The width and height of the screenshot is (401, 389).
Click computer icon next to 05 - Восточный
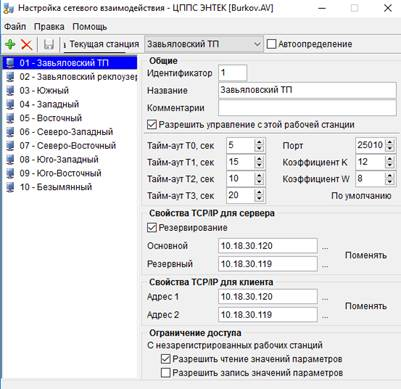click(10, 118)
